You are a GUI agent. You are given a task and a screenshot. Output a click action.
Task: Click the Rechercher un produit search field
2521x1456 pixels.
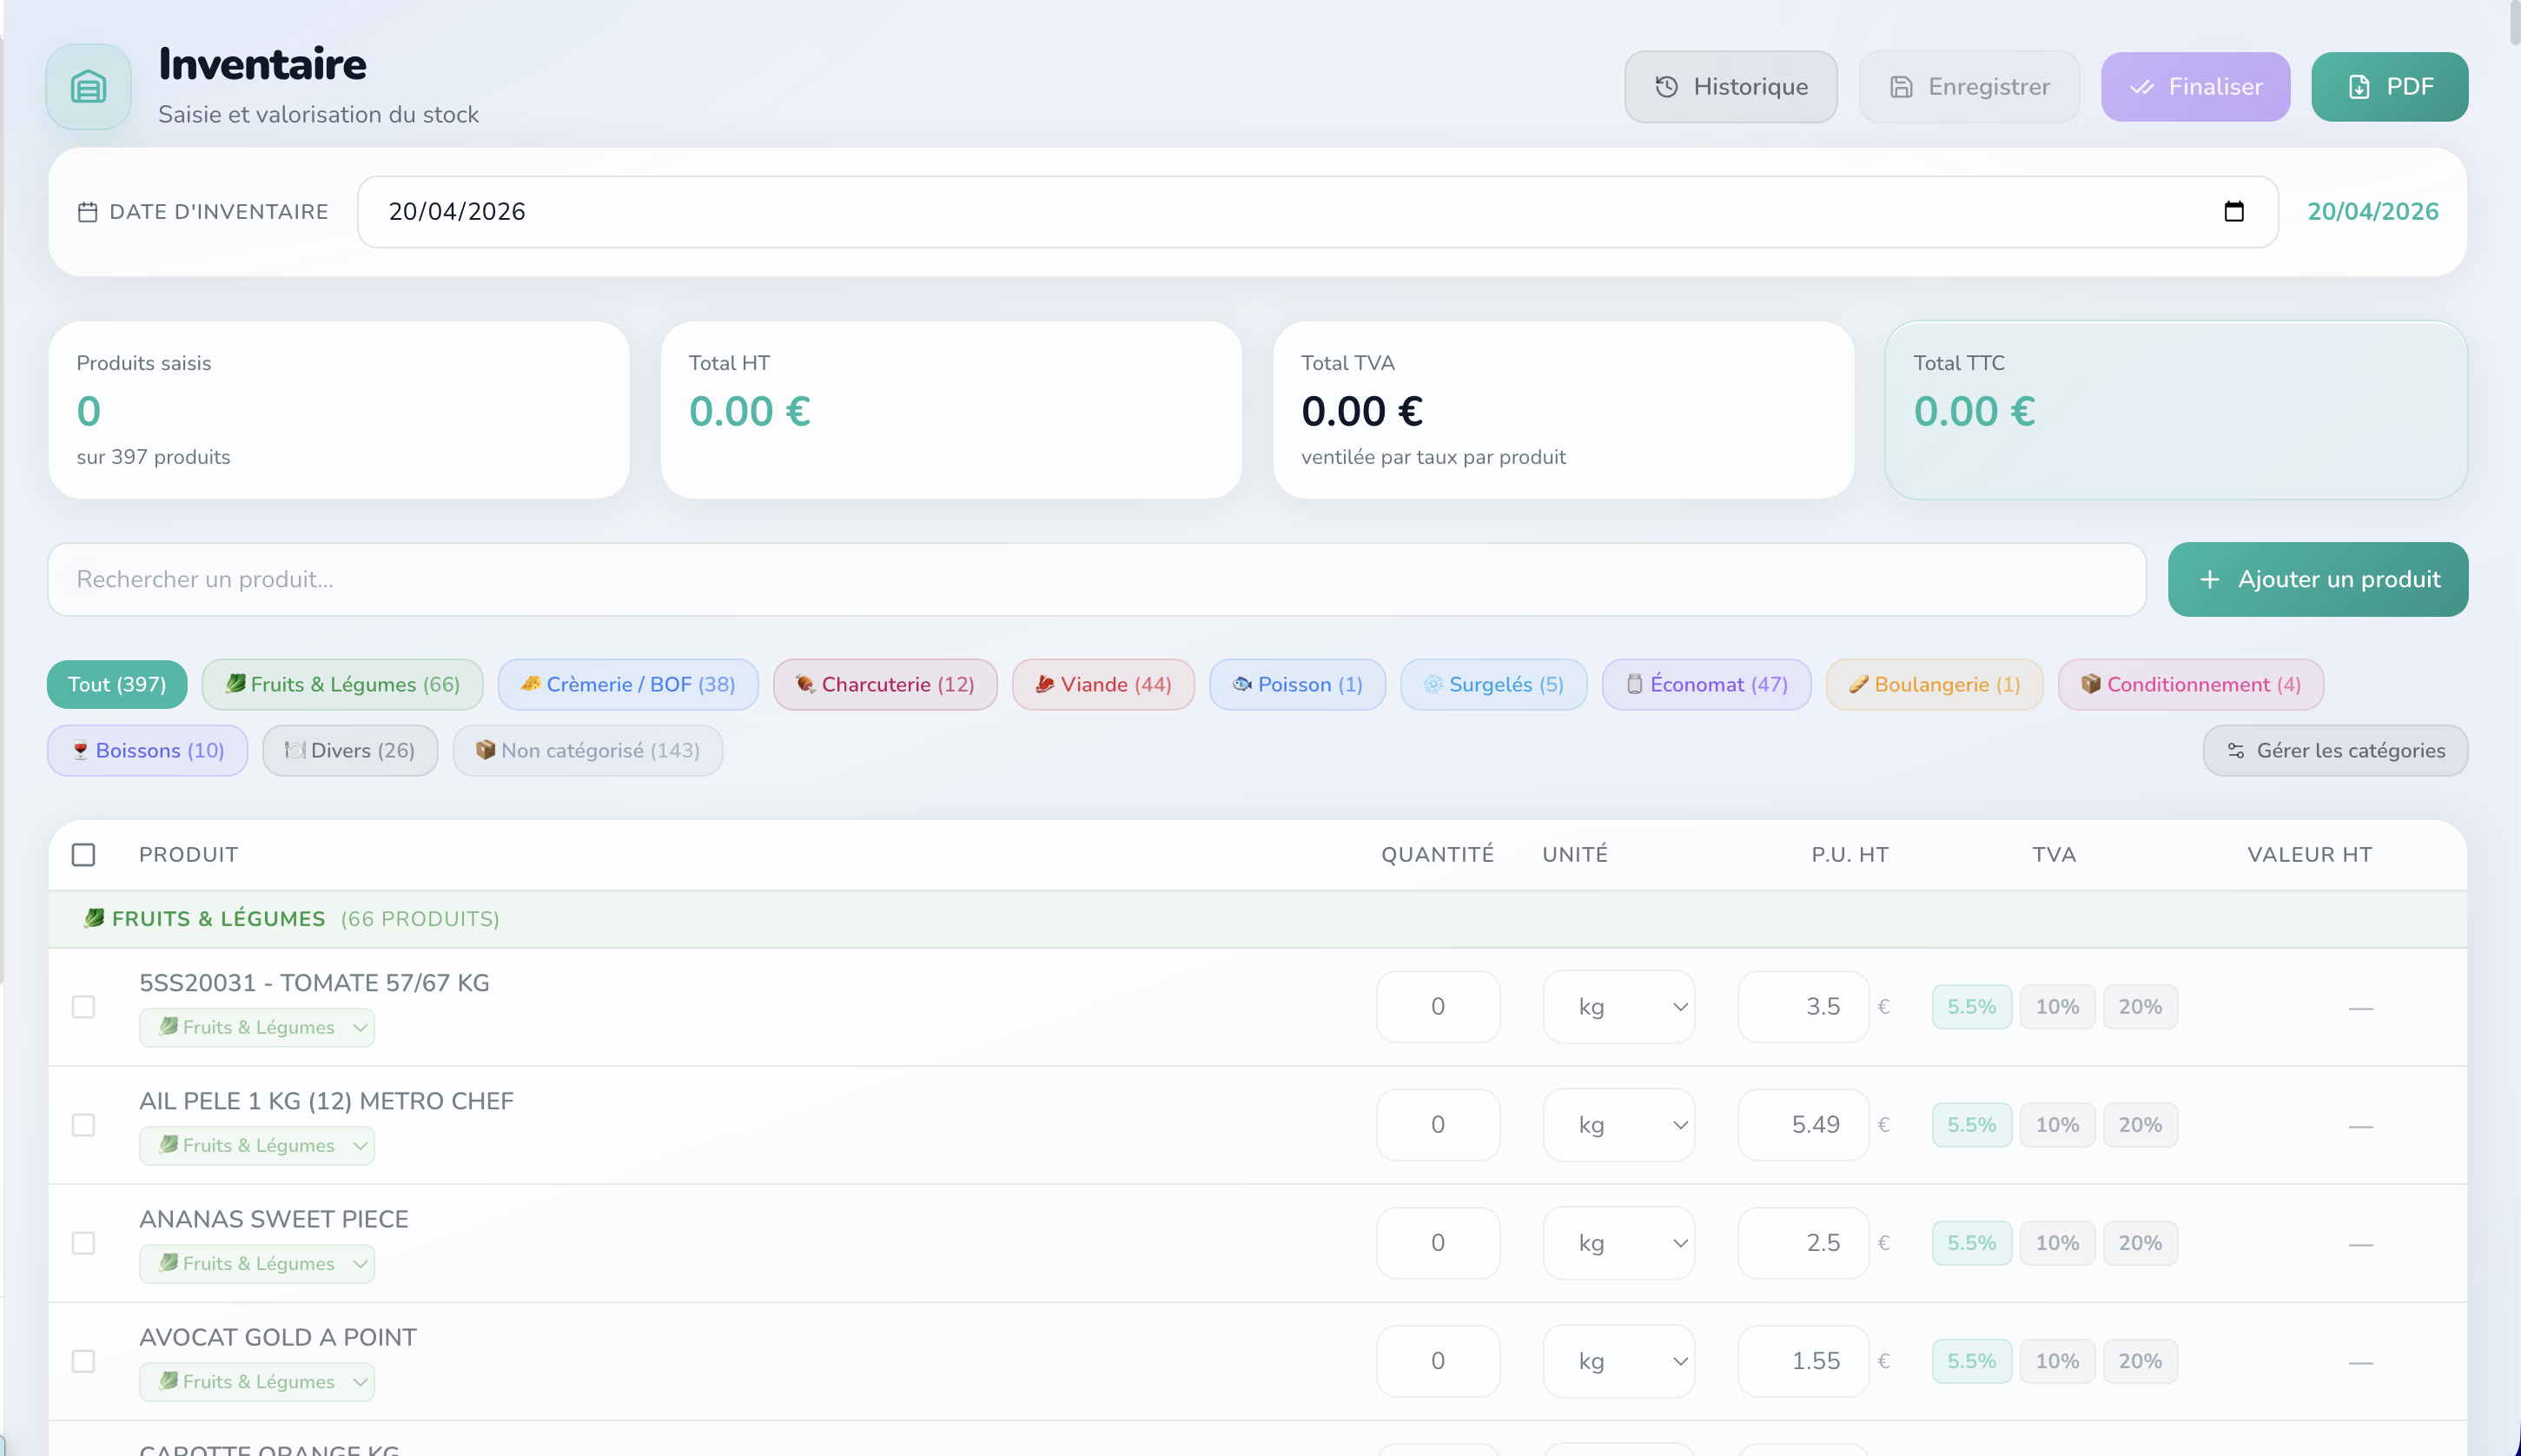coord(1096,579)
